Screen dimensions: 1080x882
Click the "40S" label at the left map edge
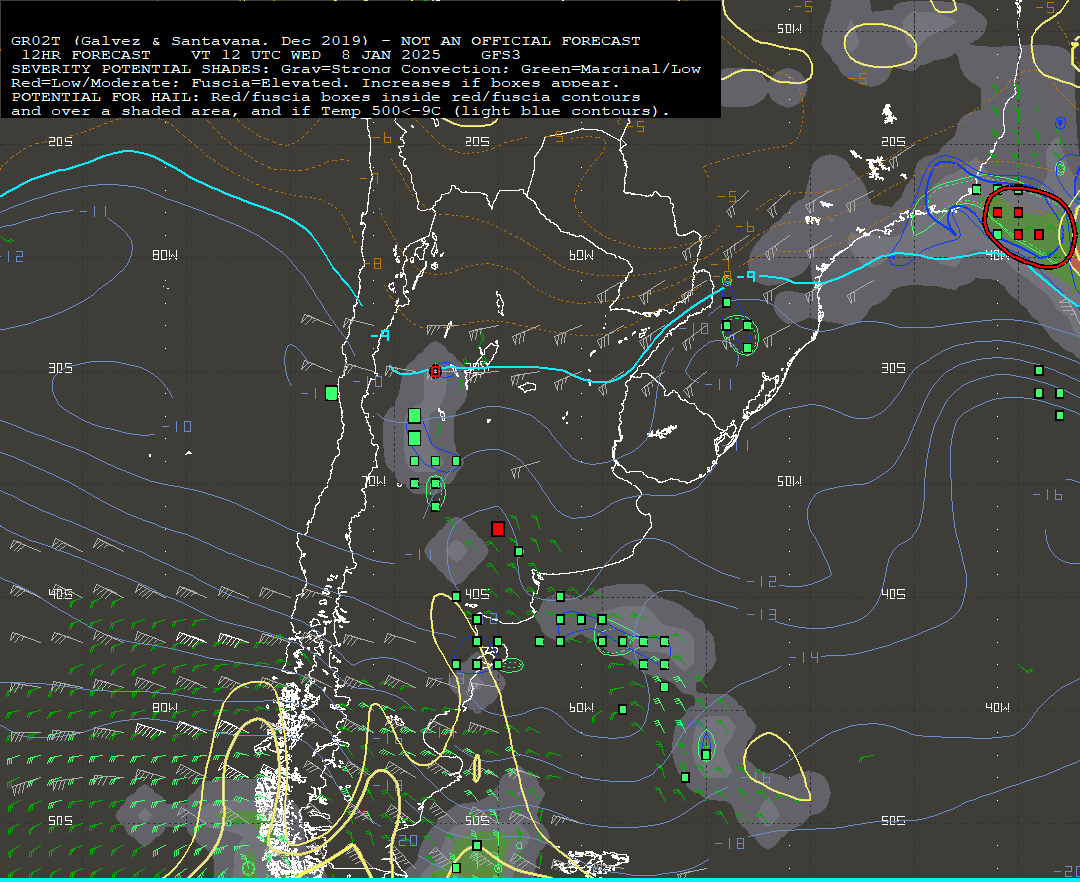(60, 594)
